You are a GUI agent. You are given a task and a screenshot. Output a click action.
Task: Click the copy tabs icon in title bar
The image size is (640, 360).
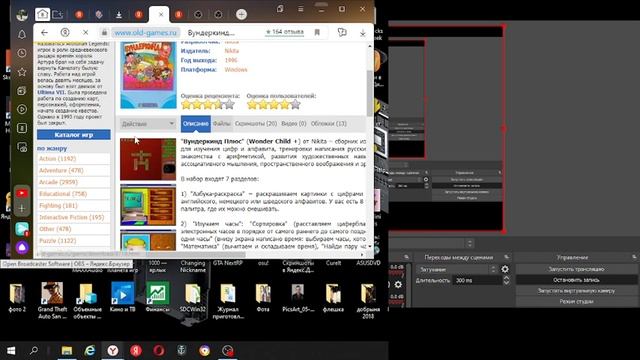280,9
